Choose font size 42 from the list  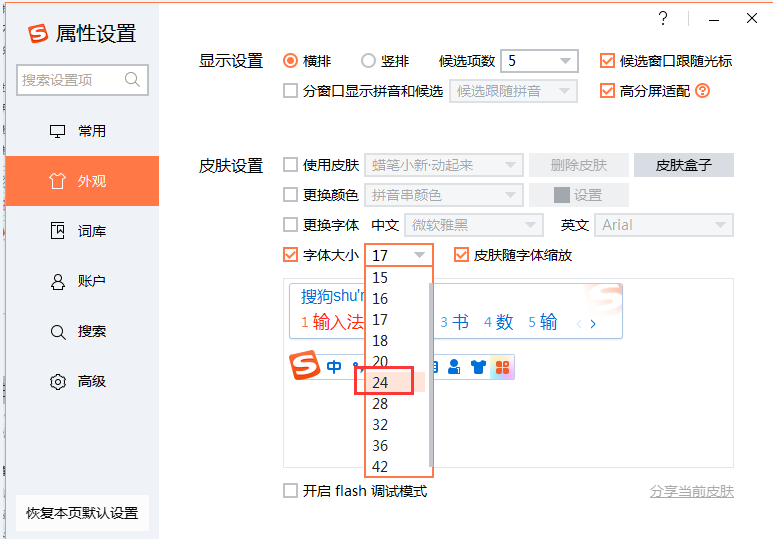tap(397, 467)
